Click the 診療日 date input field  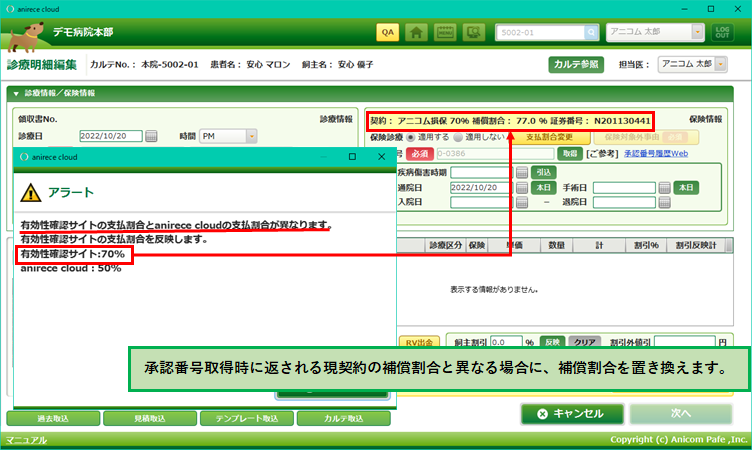coord(111,136)
